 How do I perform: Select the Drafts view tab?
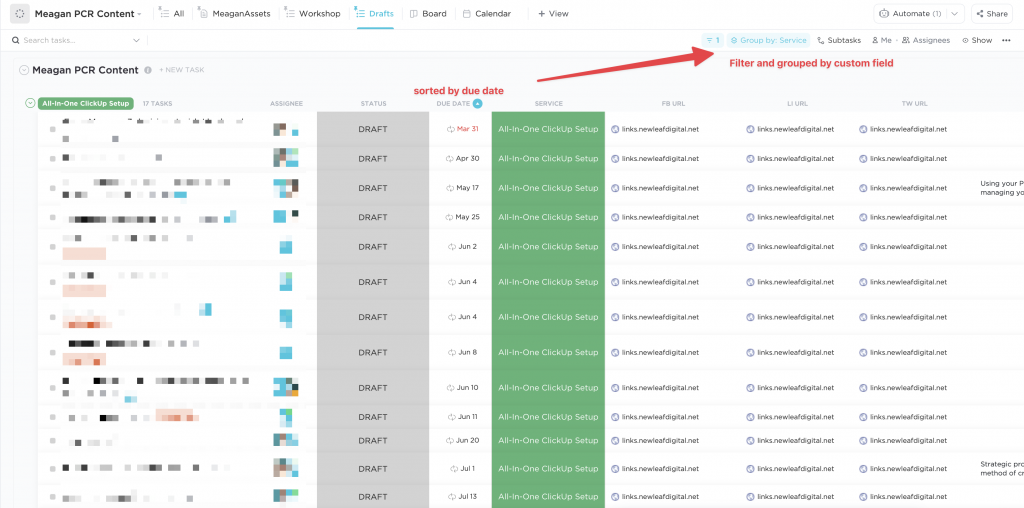point(375,13)
